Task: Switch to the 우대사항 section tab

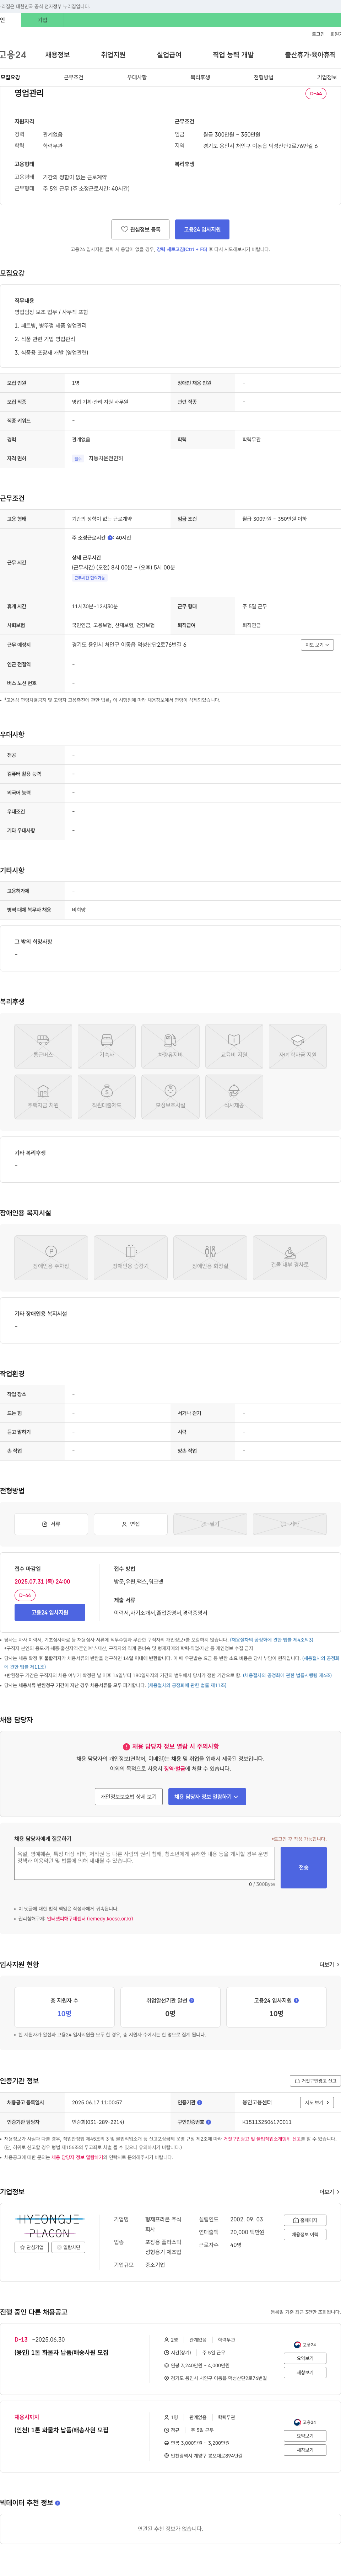Action: click(x=137, y=77)
